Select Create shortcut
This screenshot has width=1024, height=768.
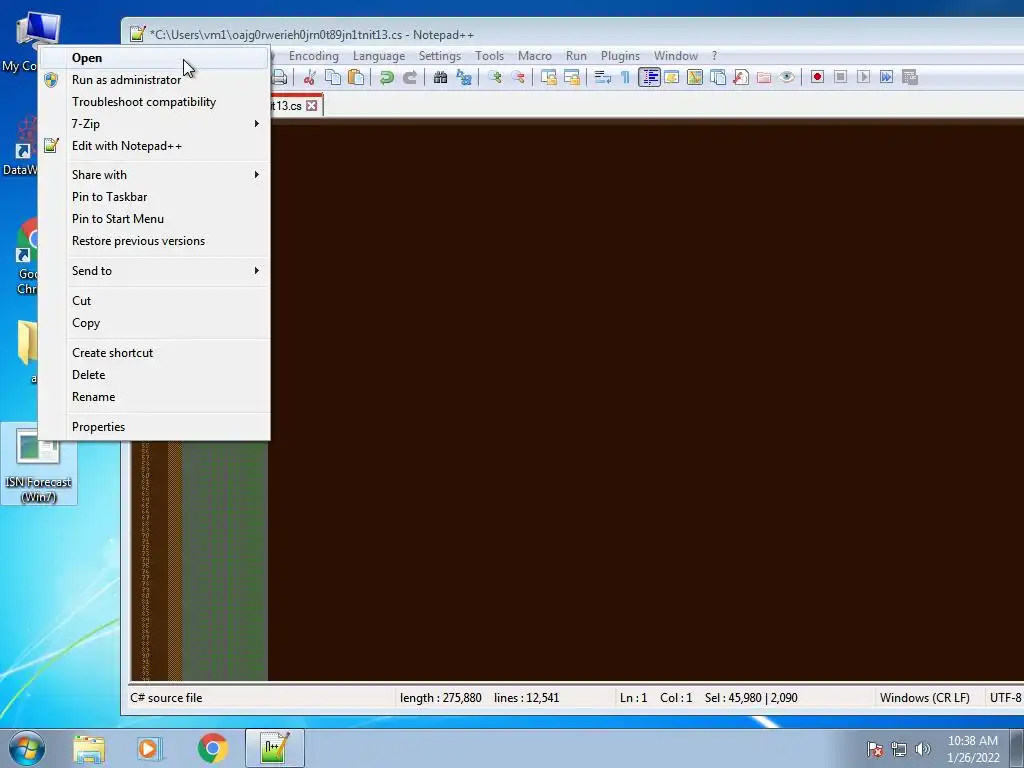click(154, 353)
